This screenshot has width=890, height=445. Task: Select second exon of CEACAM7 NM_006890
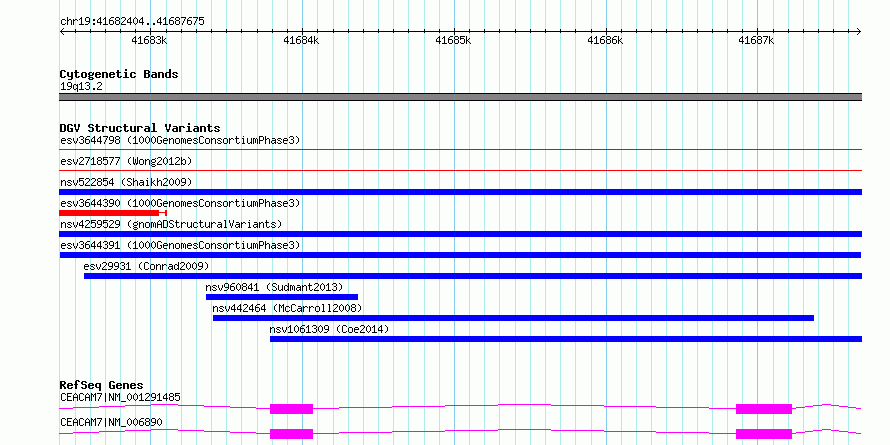pyautogui.click(x=764, y=434)
